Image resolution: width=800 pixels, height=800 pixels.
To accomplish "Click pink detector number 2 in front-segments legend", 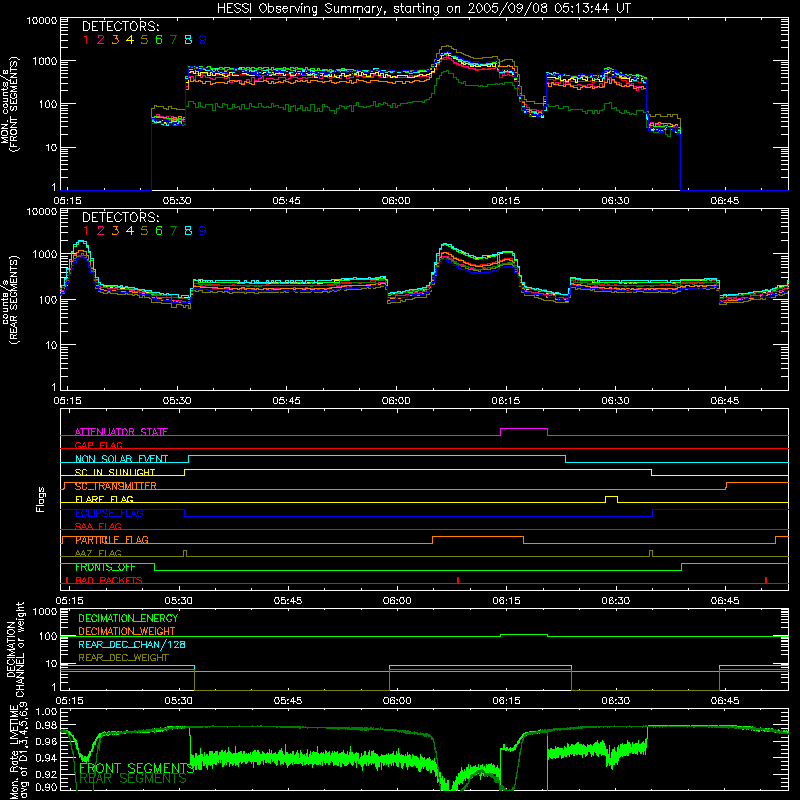I will click(x=101, y=40).
